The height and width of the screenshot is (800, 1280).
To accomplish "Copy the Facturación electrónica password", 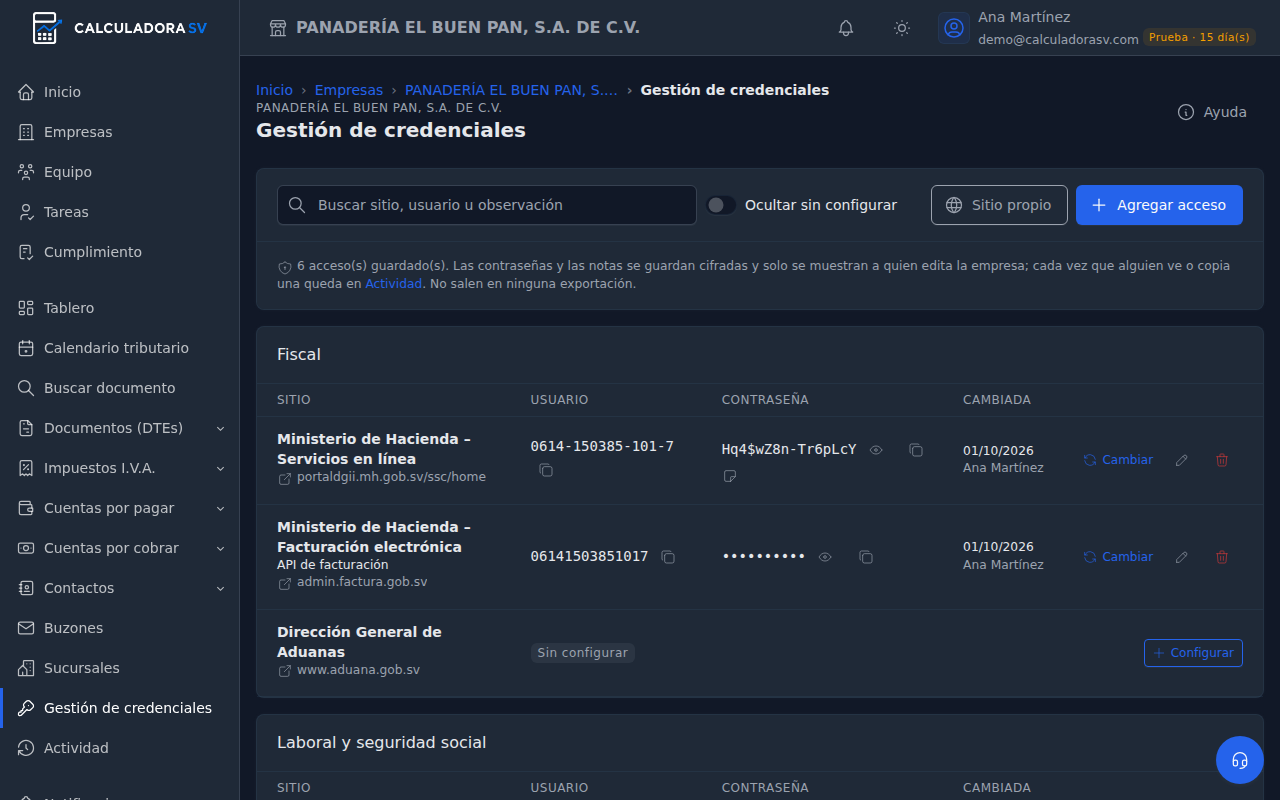I will 866,557.
